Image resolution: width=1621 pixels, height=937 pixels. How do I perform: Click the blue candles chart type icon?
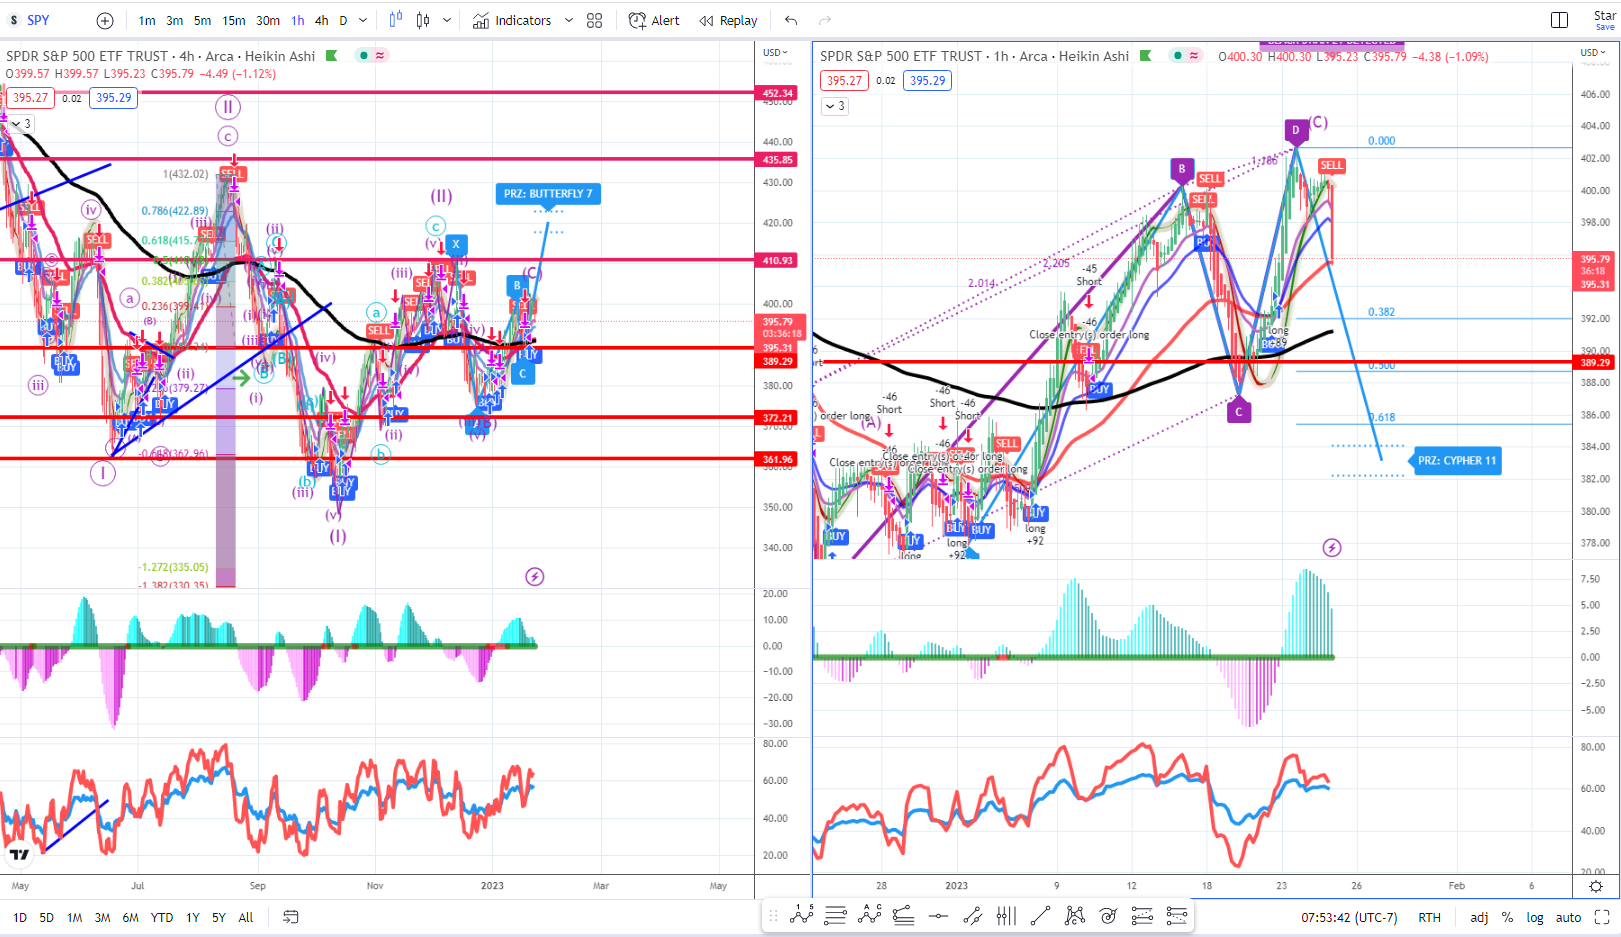tap(396, 20)
